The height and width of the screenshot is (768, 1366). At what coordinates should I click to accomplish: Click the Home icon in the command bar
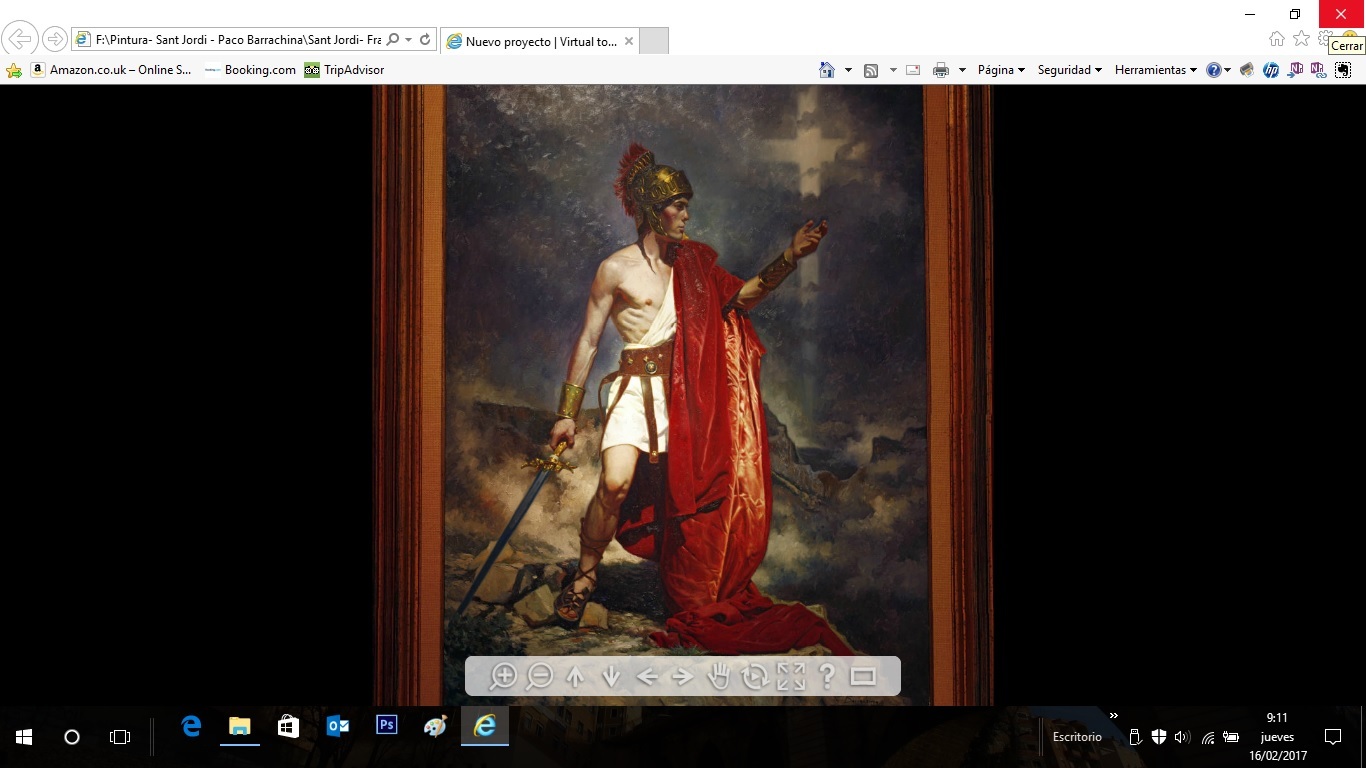(827, 70)
